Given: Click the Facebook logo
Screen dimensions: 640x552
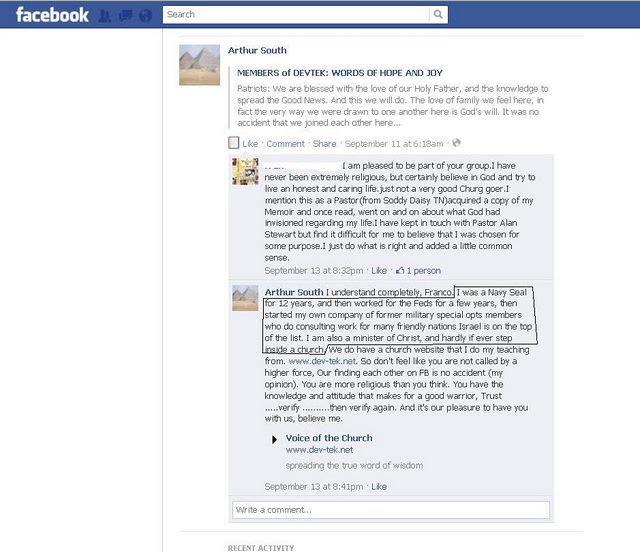Looking at the screenshot, I should point(52,15).
